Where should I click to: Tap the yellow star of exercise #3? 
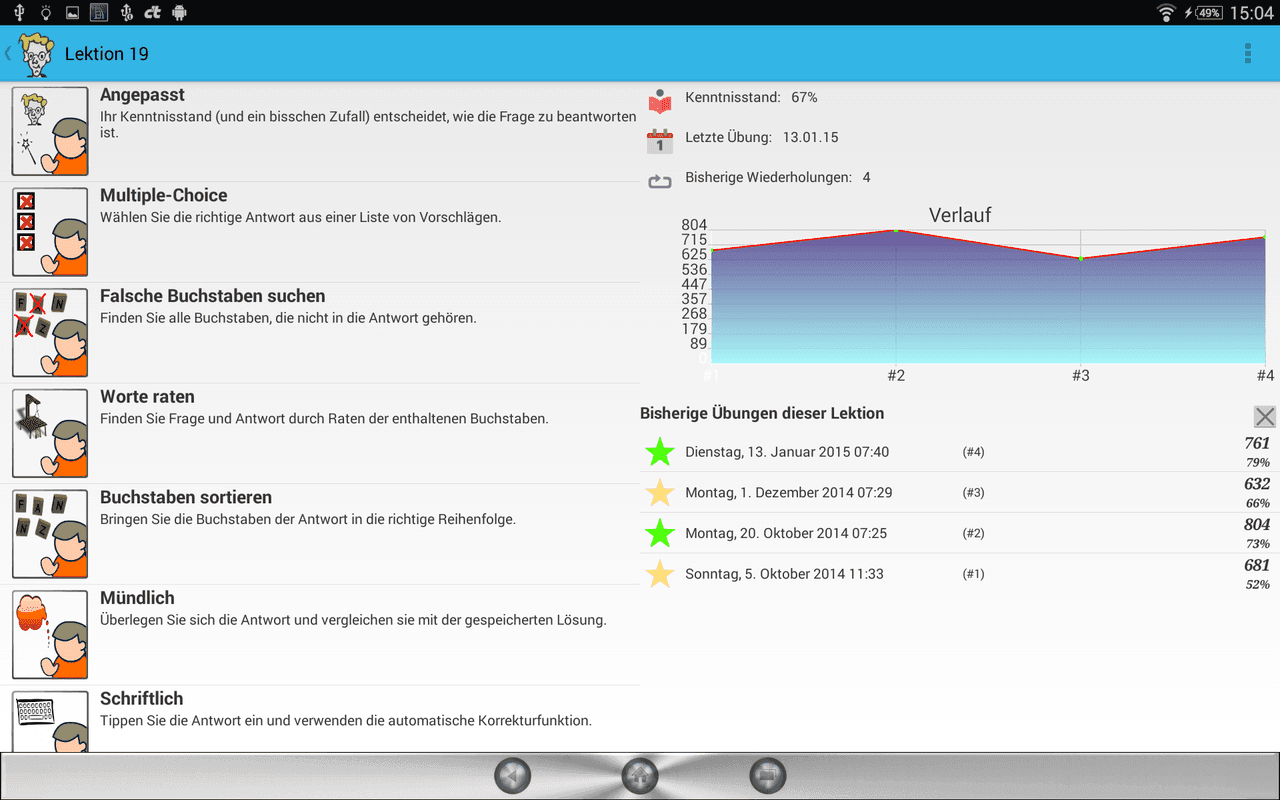tap(660, 493)
